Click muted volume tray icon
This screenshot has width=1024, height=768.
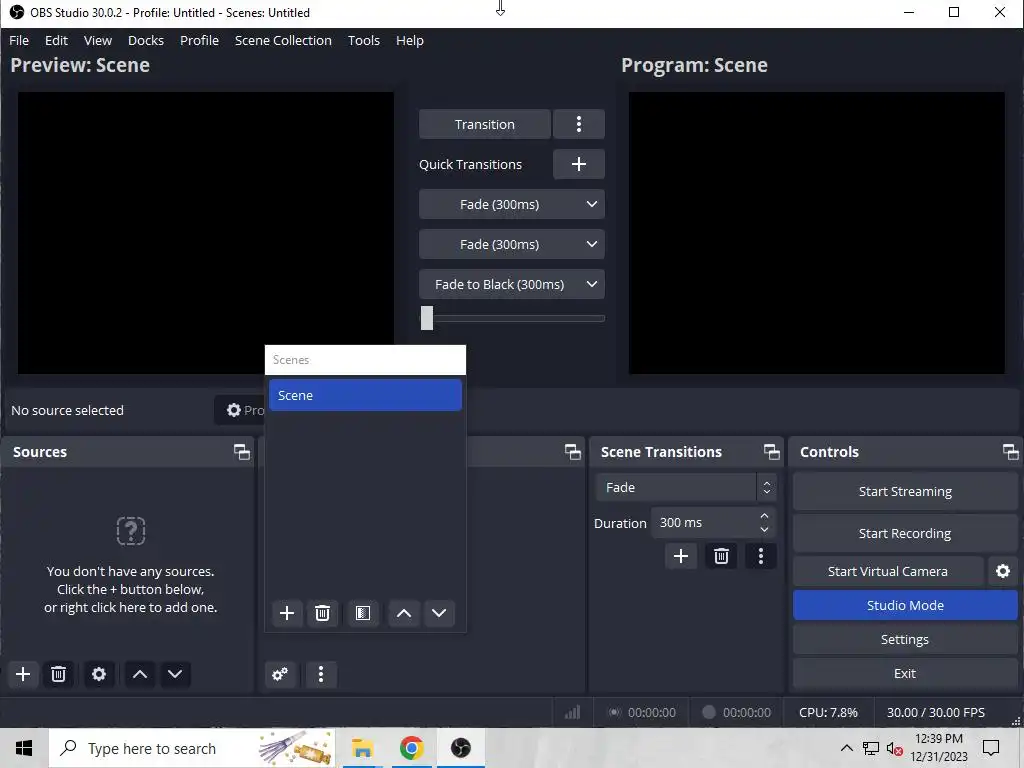(895, 748)
